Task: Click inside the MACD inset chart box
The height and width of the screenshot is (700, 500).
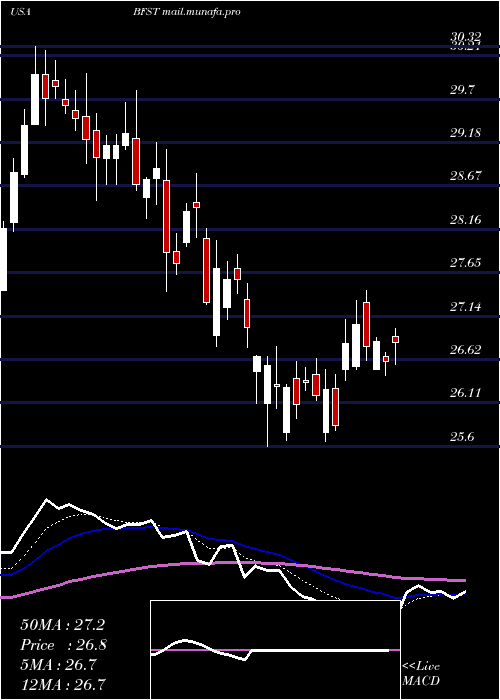Action: pos(275,650)
